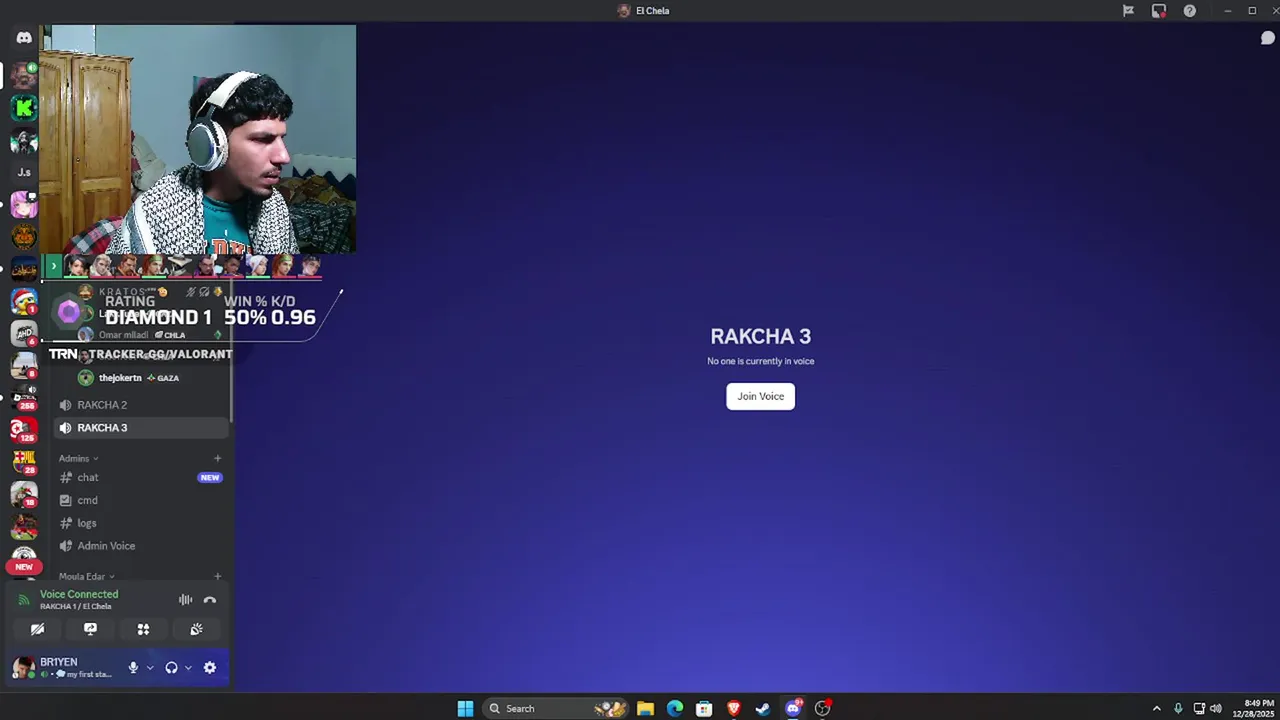Join the Admin Voice channel
Screen dimensions: 1280x720
(x=141, y=546)
